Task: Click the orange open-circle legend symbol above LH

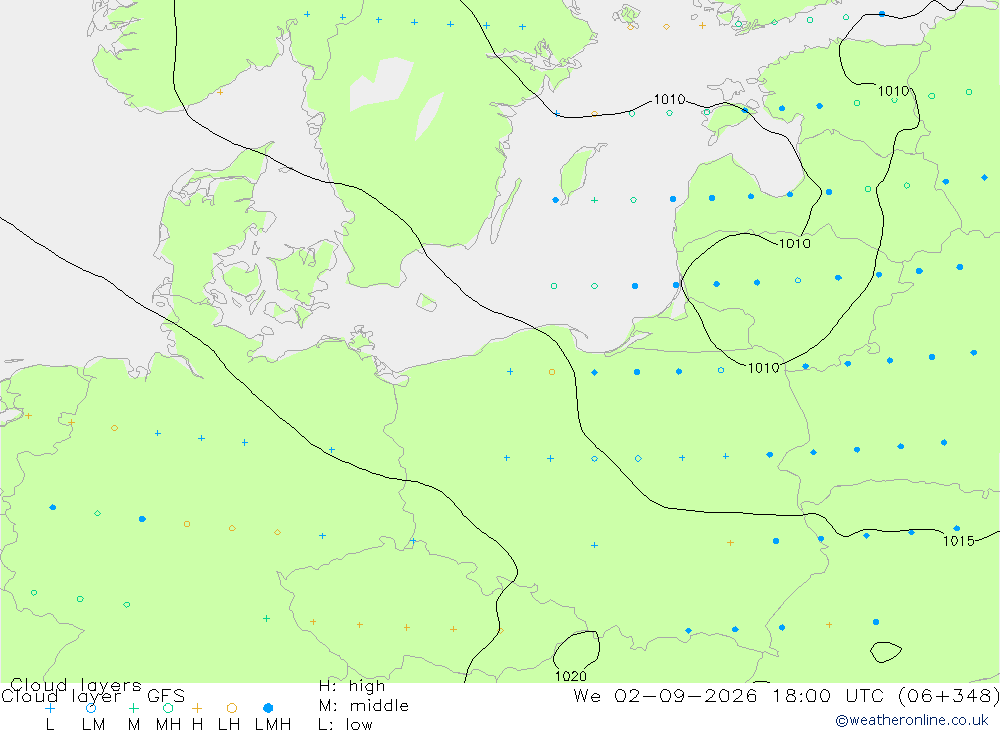Action: click(x=232, y=708)
